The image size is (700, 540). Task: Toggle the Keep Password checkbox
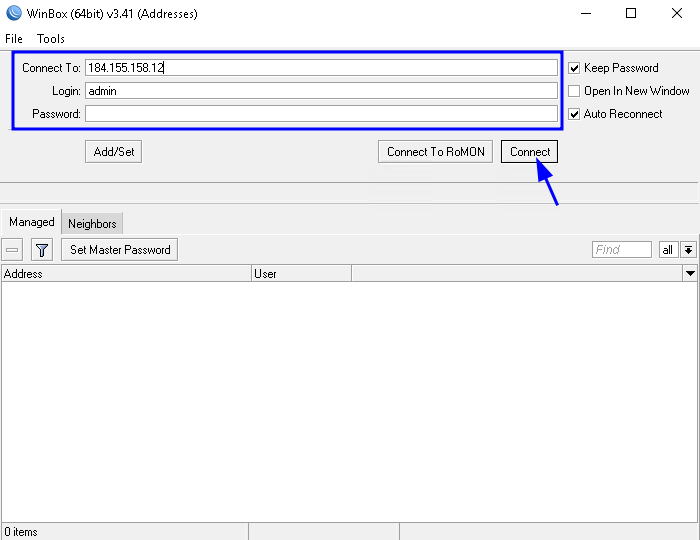(x=574, y=68)
